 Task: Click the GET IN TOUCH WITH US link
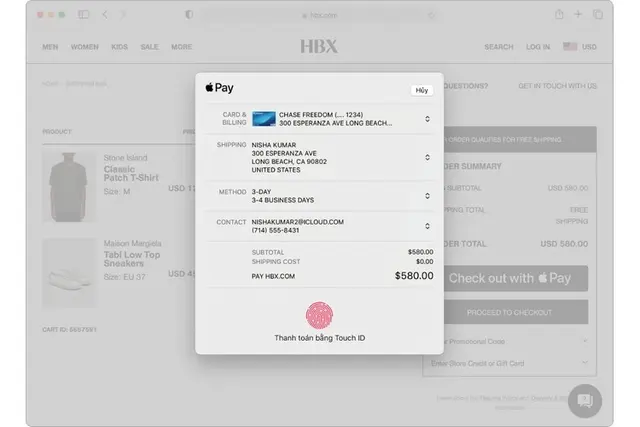(558, 86)
